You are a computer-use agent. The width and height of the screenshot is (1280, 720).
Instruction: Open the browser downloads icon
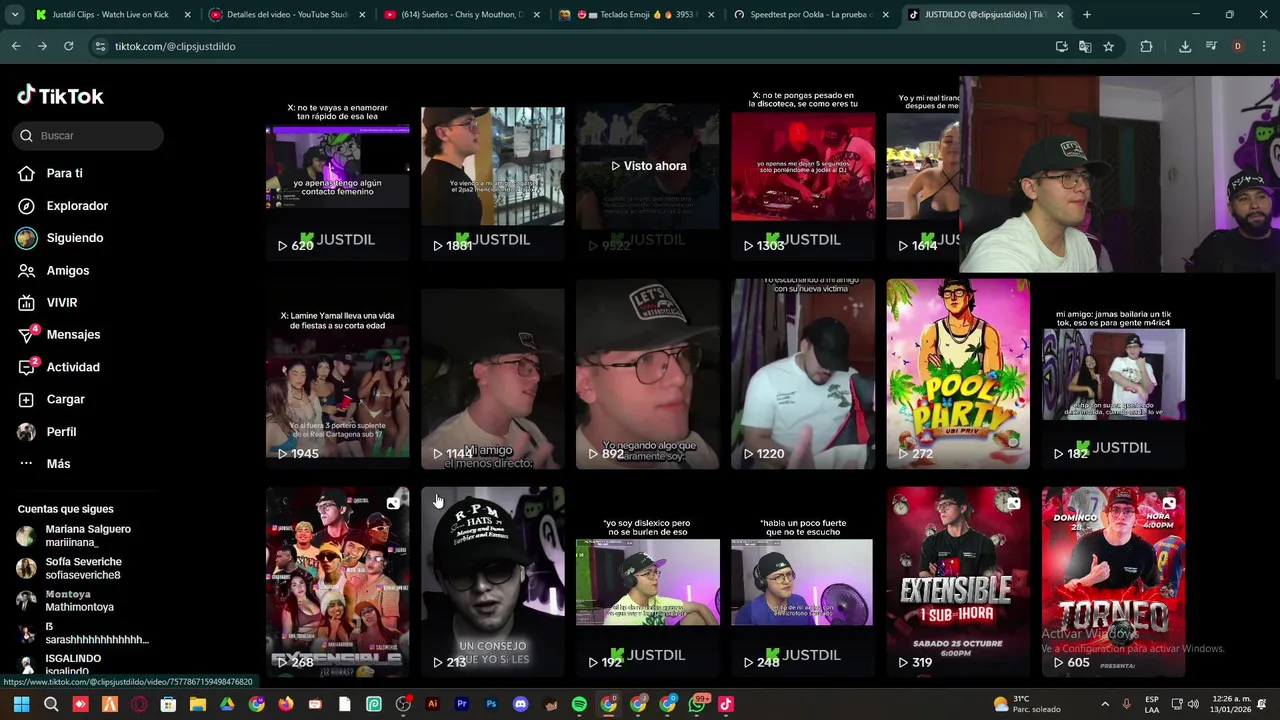(1185, 46)
